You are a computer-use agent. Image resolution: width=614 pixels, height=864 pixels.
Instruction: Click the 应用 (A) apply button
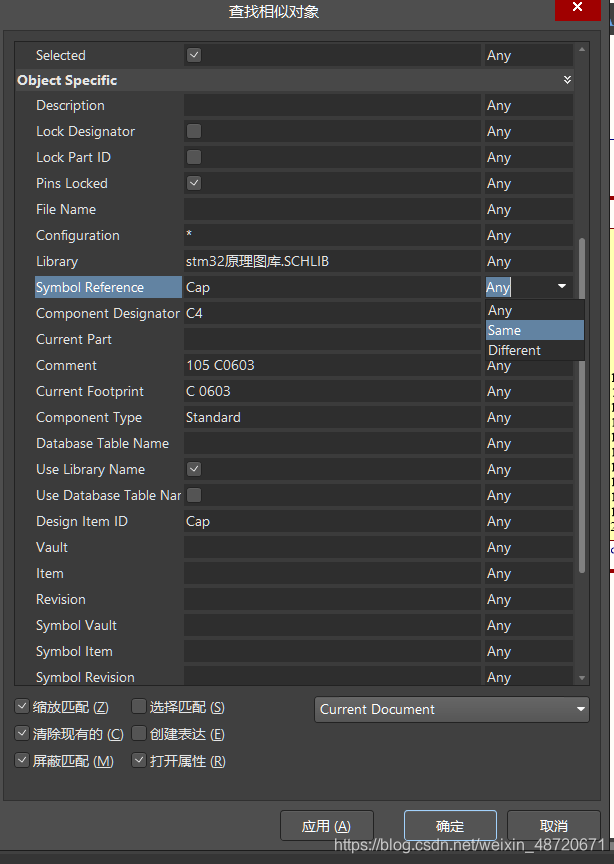click(326, 826)
